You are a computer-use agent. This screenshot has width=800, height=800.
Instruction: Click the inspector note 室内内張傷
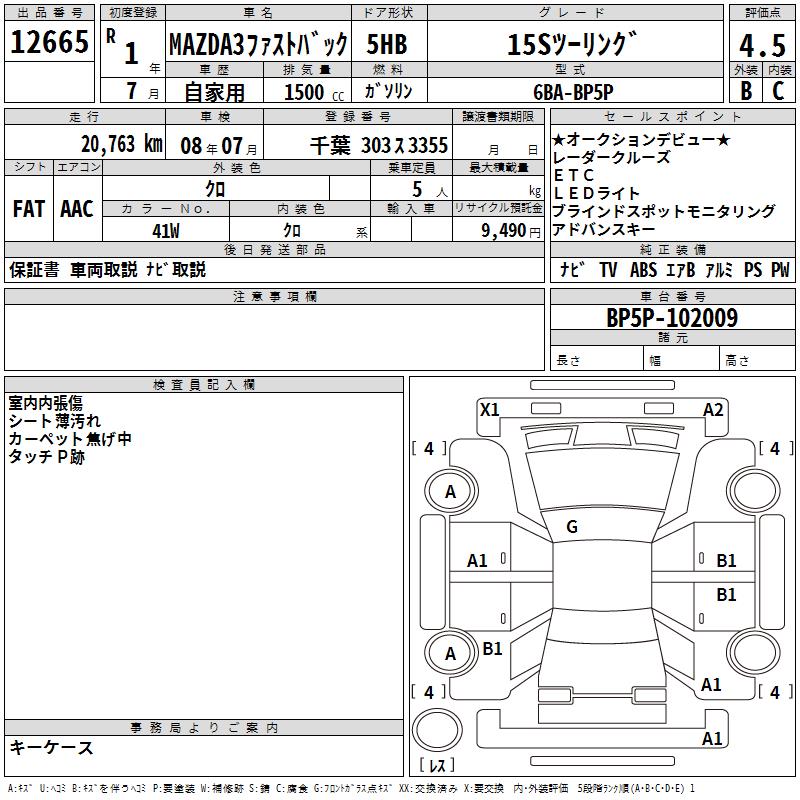(45, 403)
